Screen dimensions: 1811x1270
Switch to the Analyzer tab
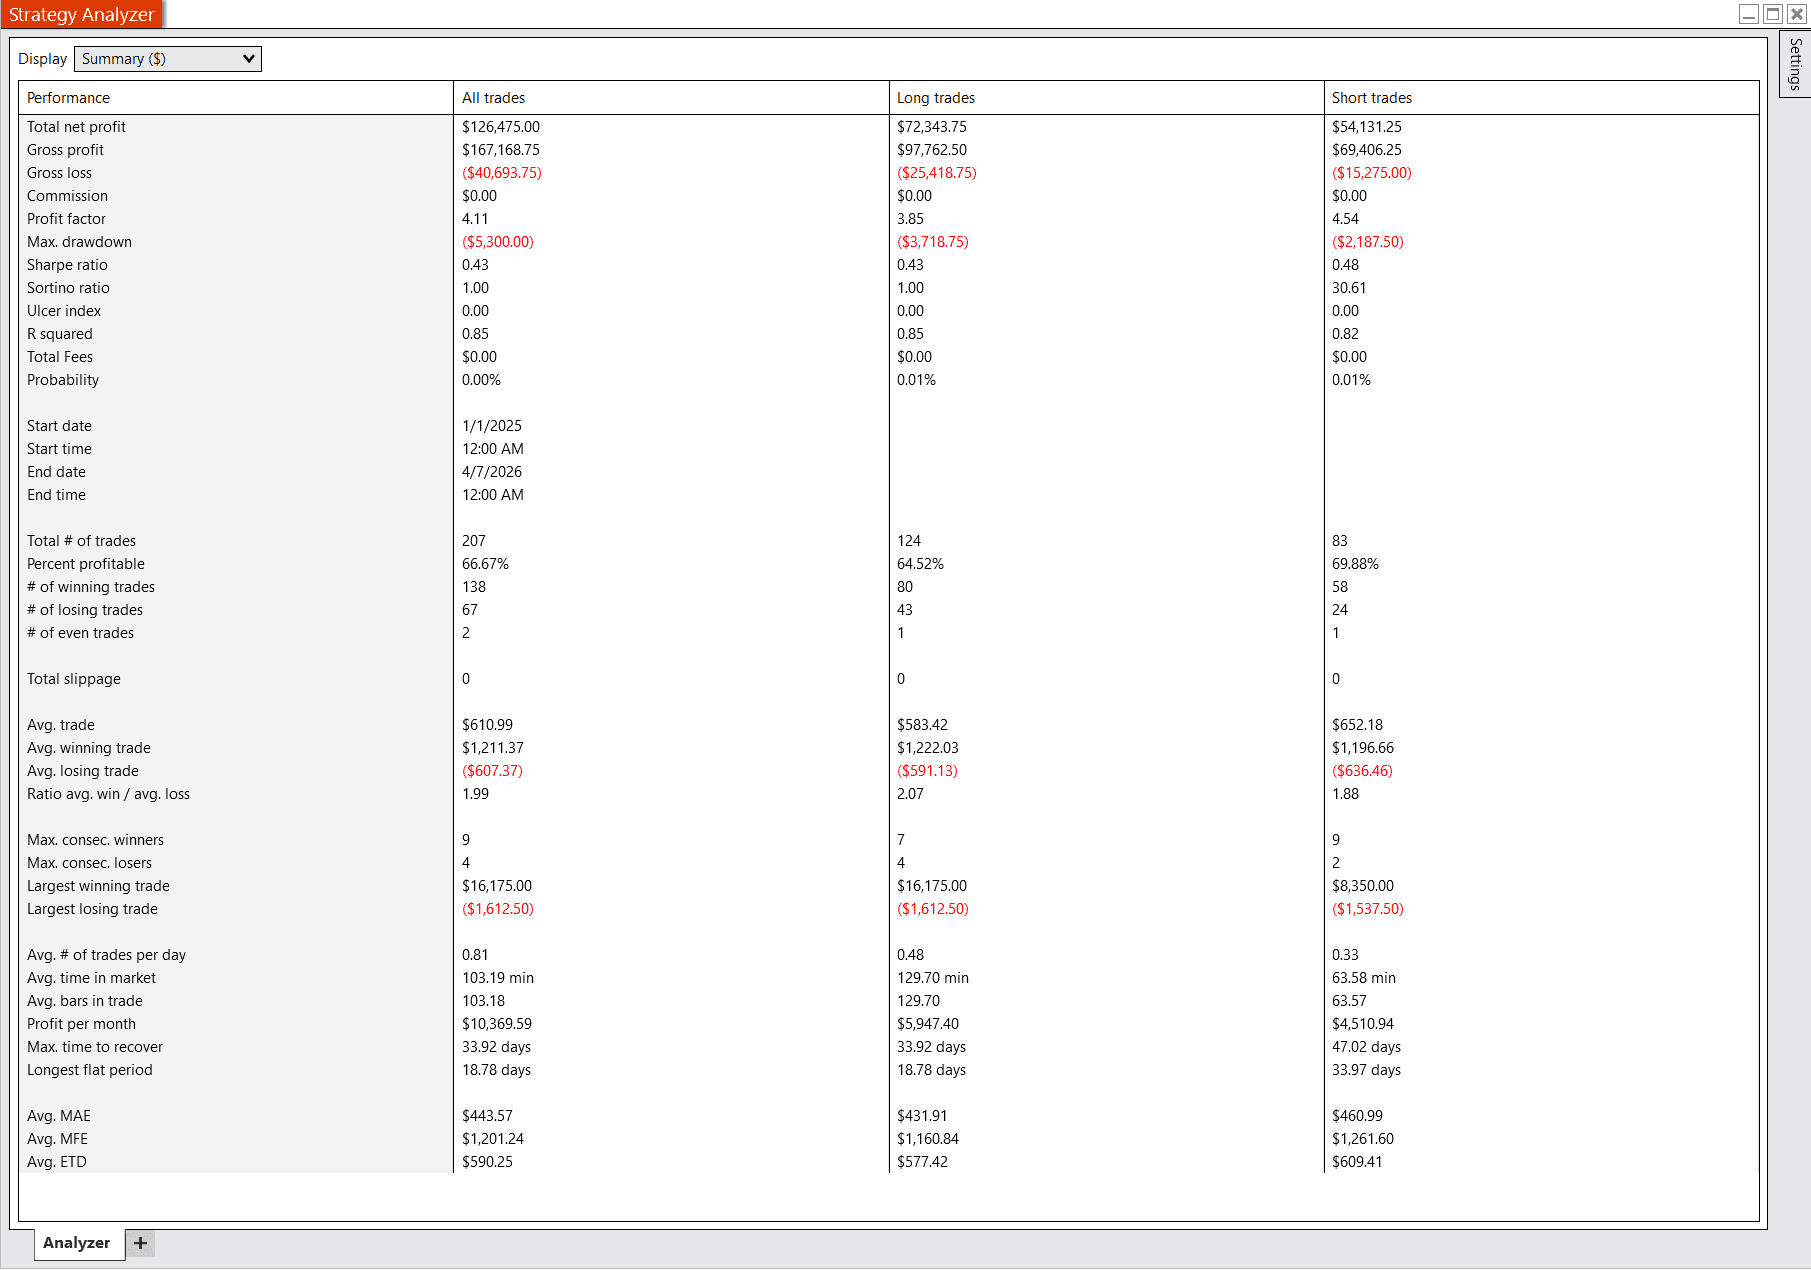tap(78, 1243)
